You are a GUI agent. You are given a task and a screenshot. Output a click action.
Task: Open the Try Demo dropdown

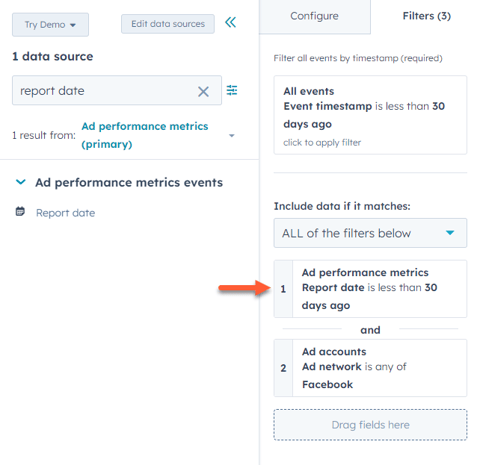click(x=50, y=25)
